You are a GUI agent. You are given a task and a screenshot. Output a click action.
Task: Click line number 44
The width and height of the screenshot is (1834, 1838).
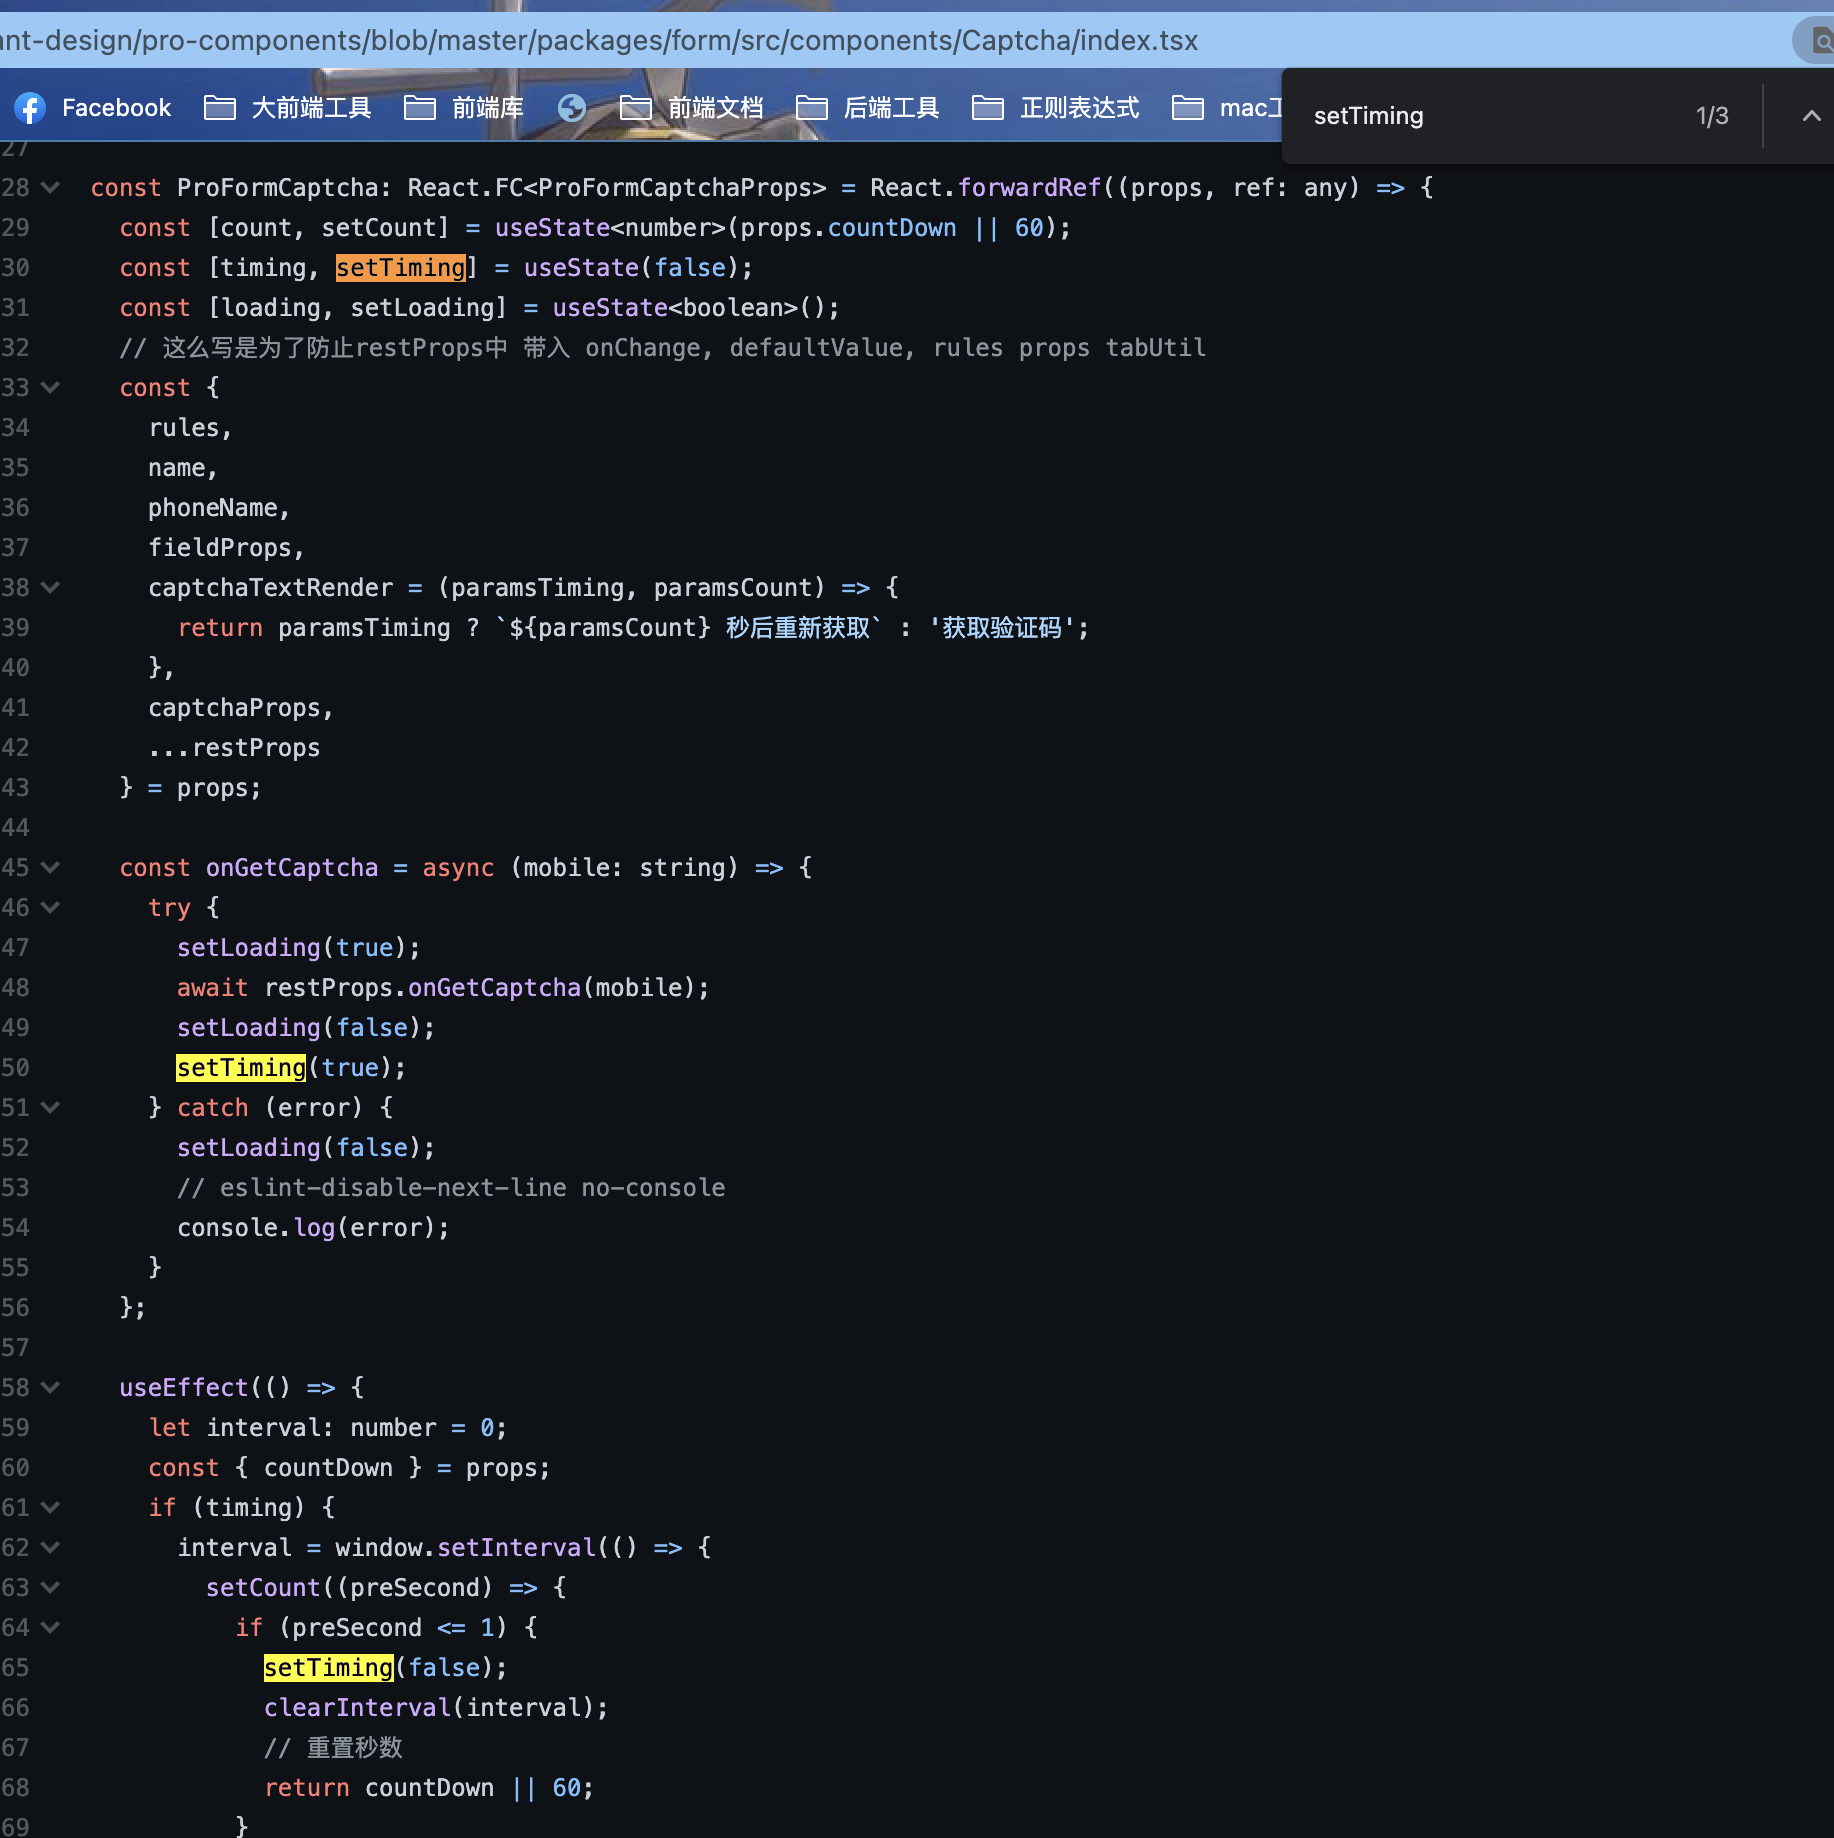[x=15, y=828]
